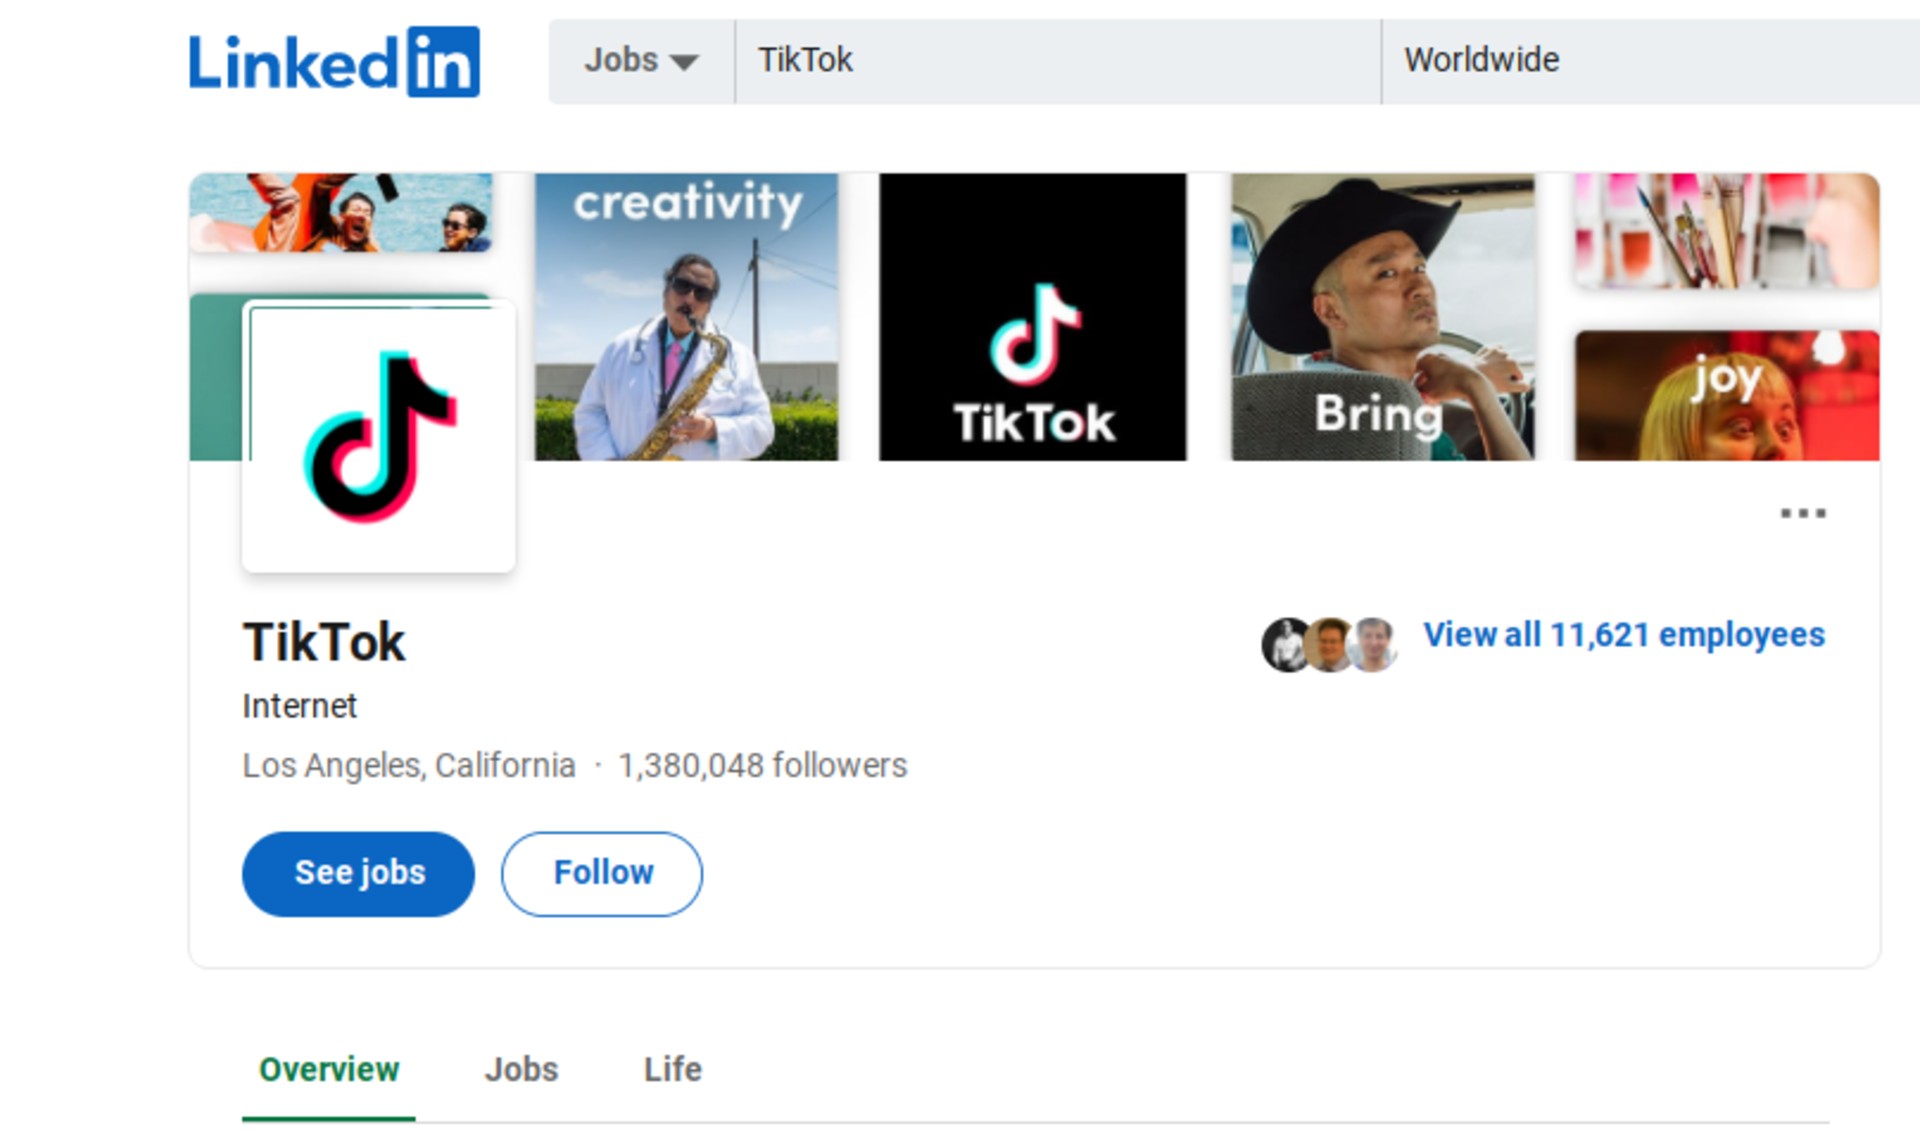The image size is (1920, 1131).
Task: Click the TikTok search input field
Action: tap(1056, 61)
